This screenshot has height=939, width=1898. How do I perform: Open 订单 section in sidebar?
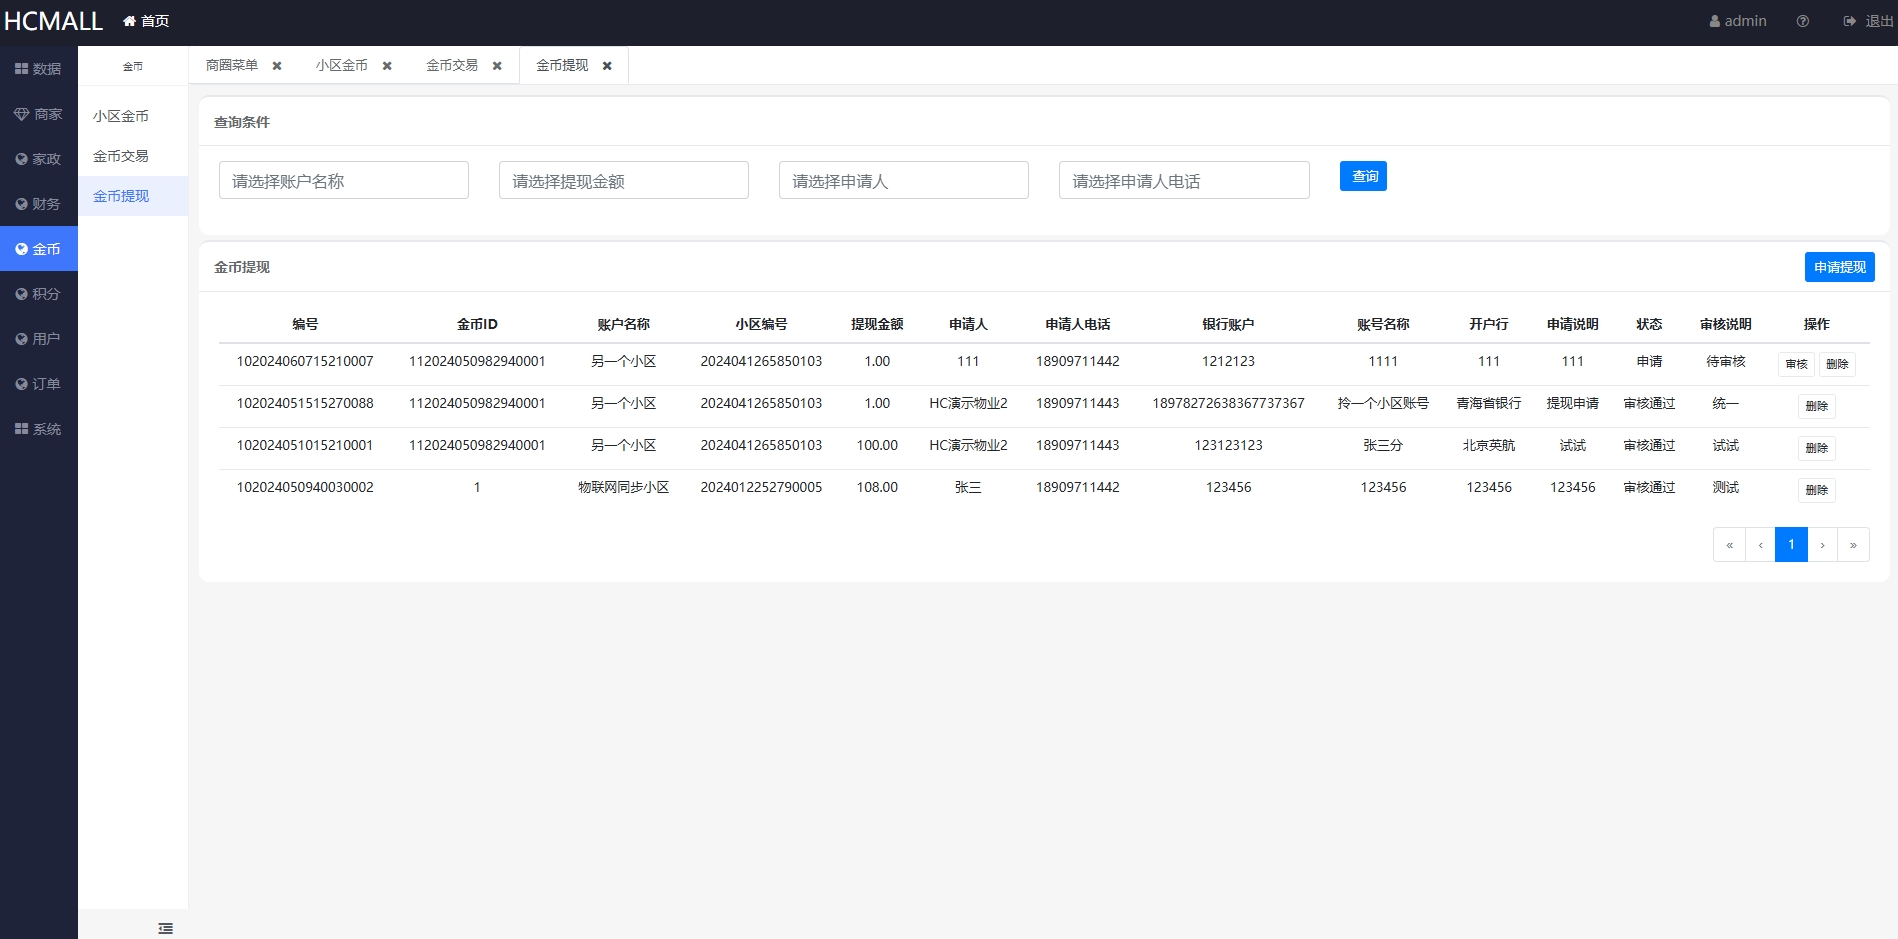click(x=38, y=384)
